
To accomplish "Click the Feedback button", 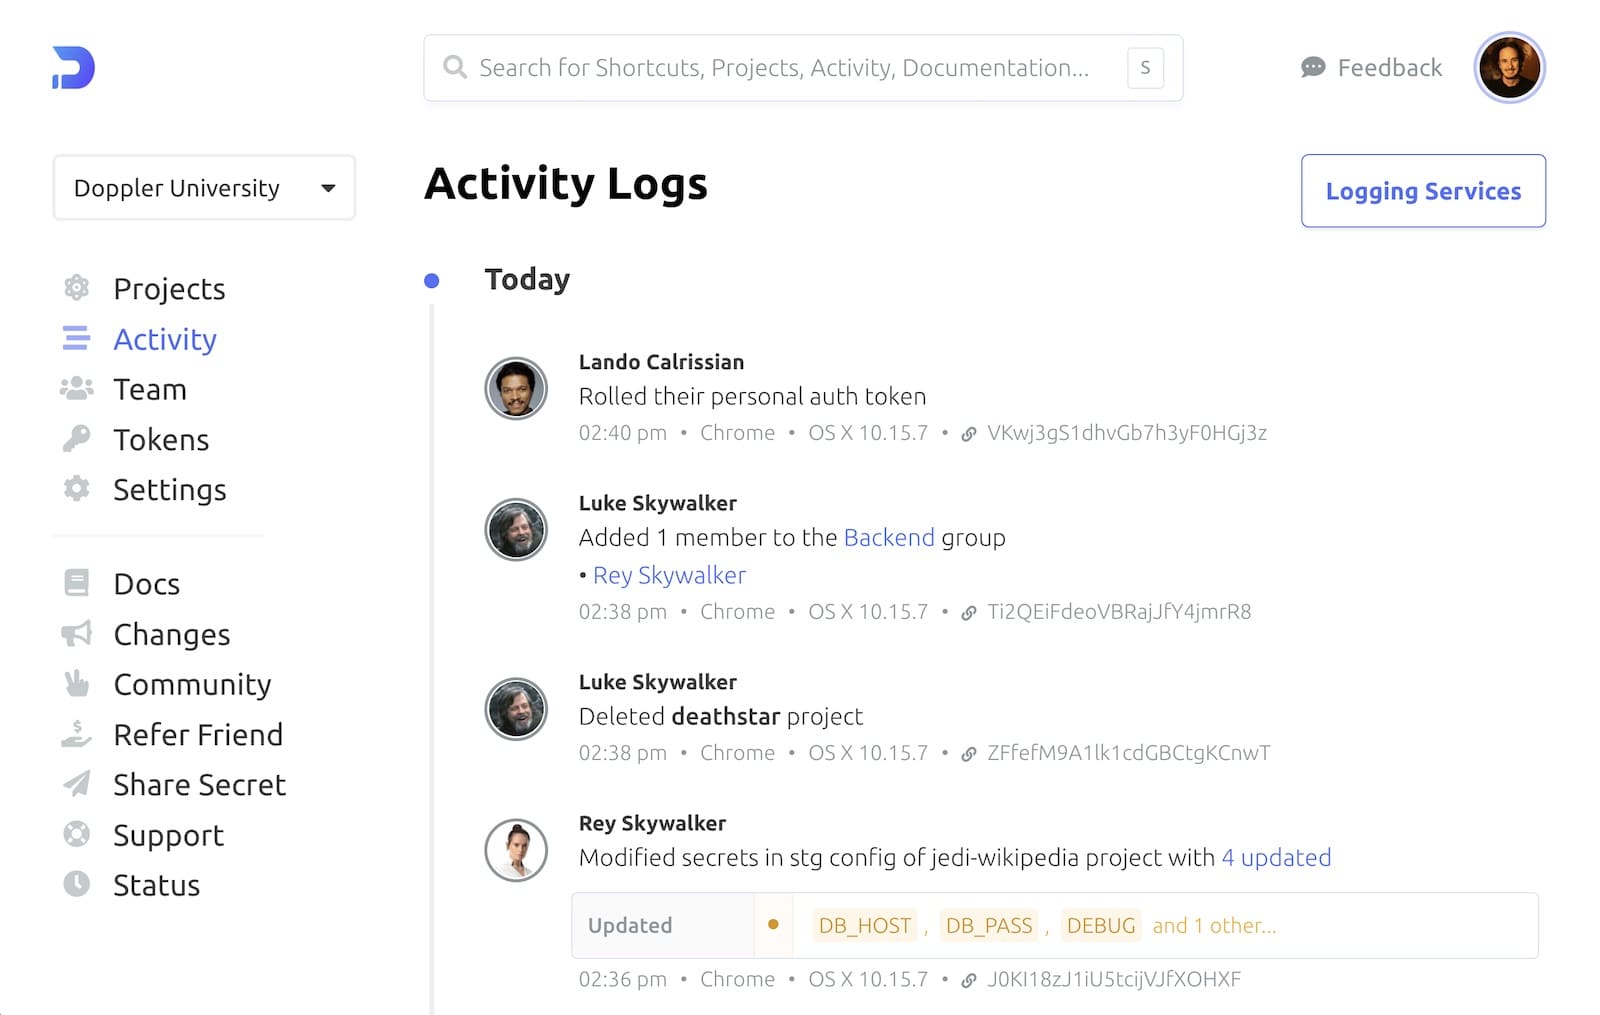I will 1371,67.
